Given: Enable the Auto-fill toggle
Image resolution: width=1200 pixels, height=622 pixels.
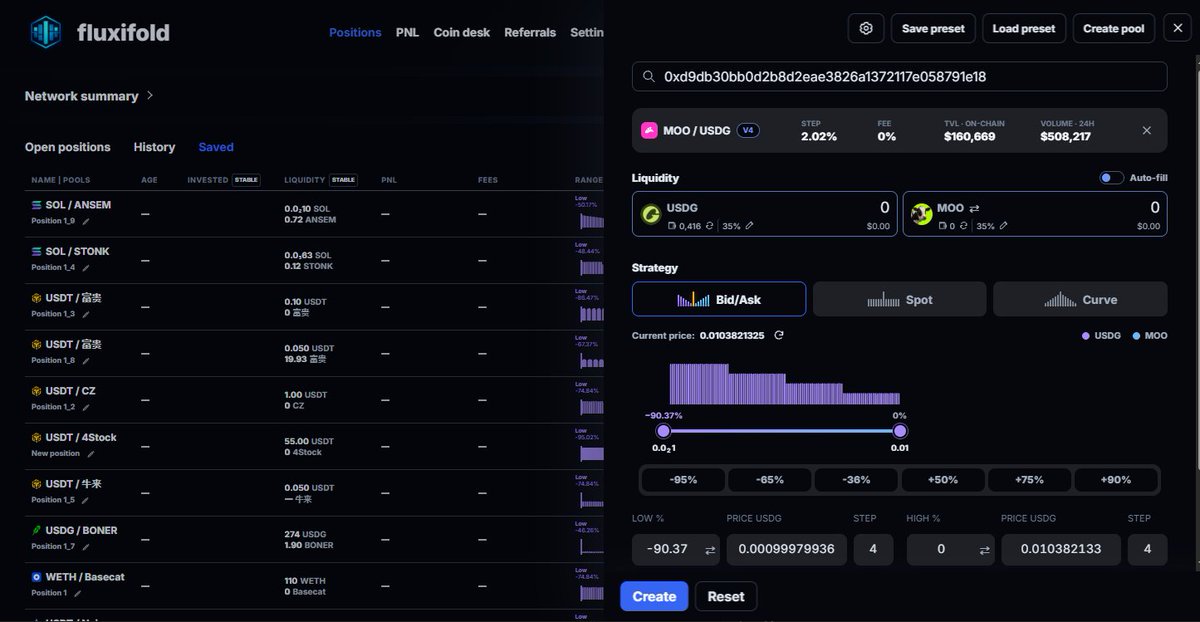Looking at the screenshot, I should click(1111, 178).
